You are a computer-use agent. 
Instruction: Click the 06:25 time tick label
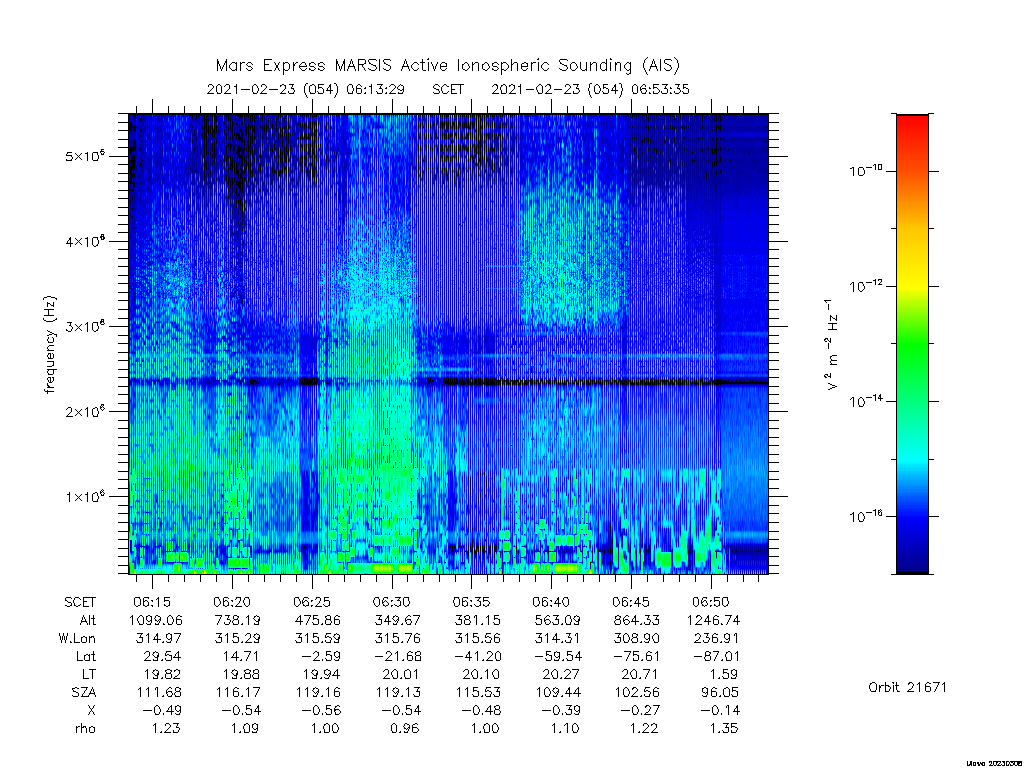[x=312, y=602]
